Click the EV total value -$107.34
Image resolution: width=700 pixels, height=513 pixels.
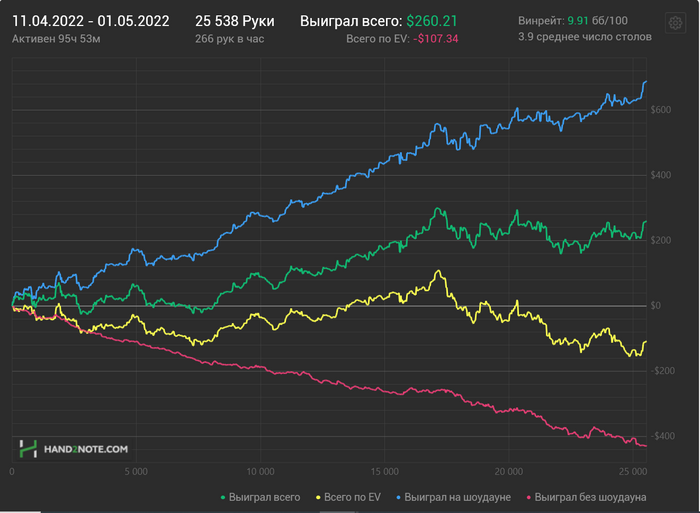pos(436,39)
